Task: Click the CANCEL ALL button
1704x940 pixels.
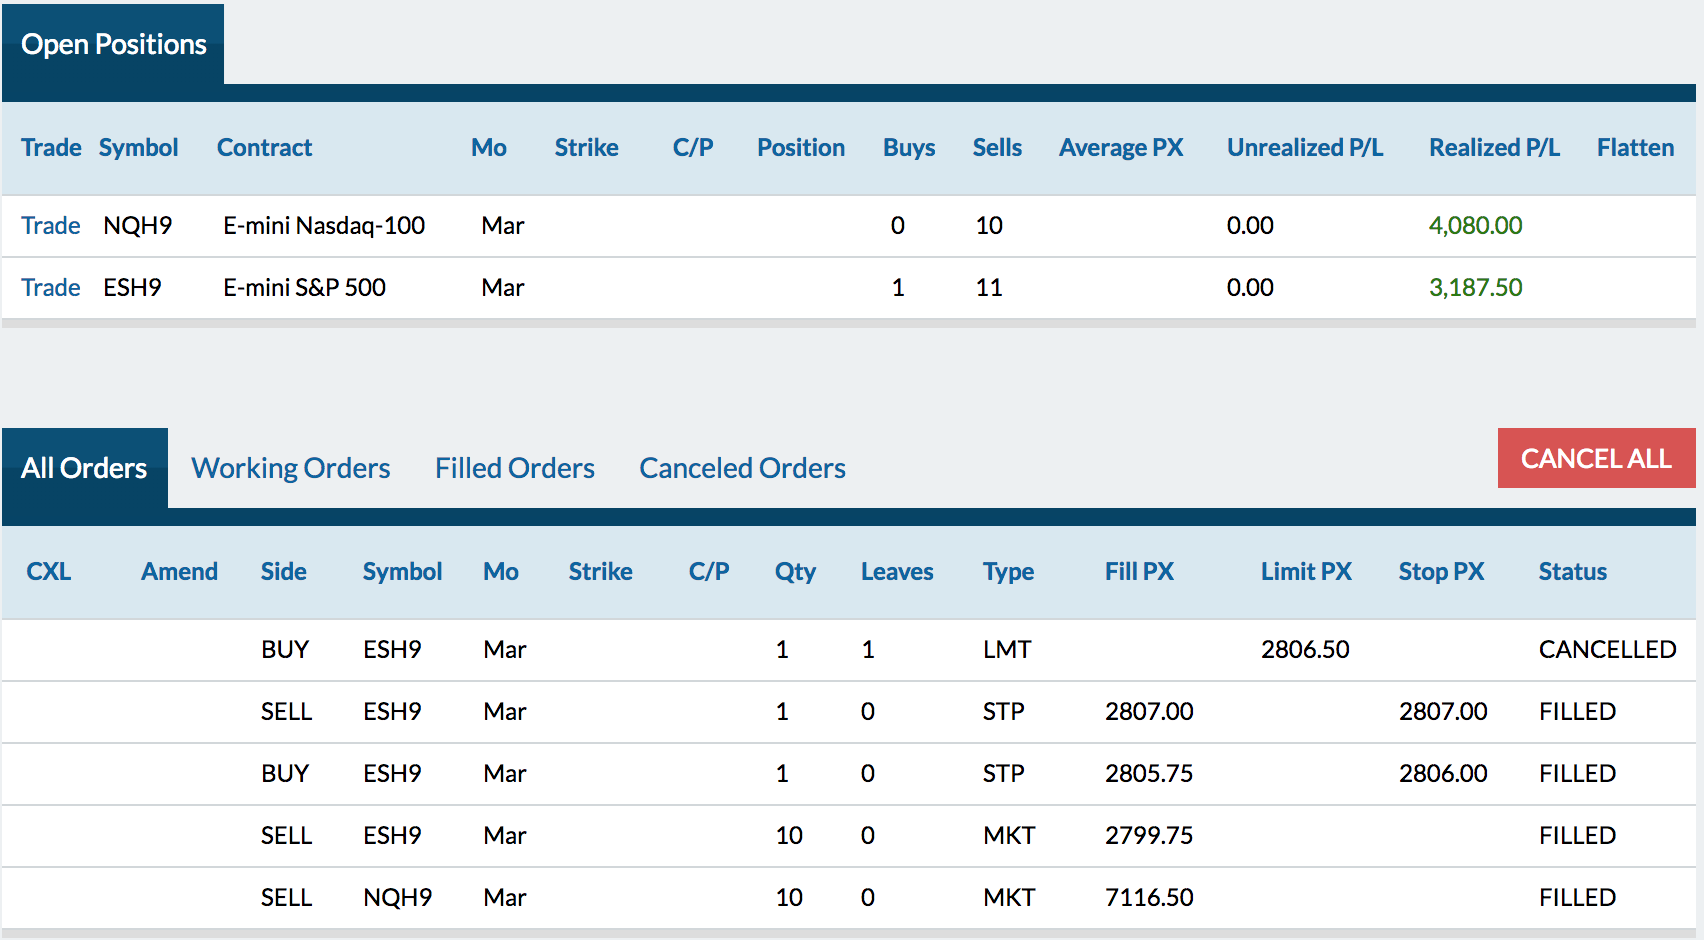Action: 1596,458
